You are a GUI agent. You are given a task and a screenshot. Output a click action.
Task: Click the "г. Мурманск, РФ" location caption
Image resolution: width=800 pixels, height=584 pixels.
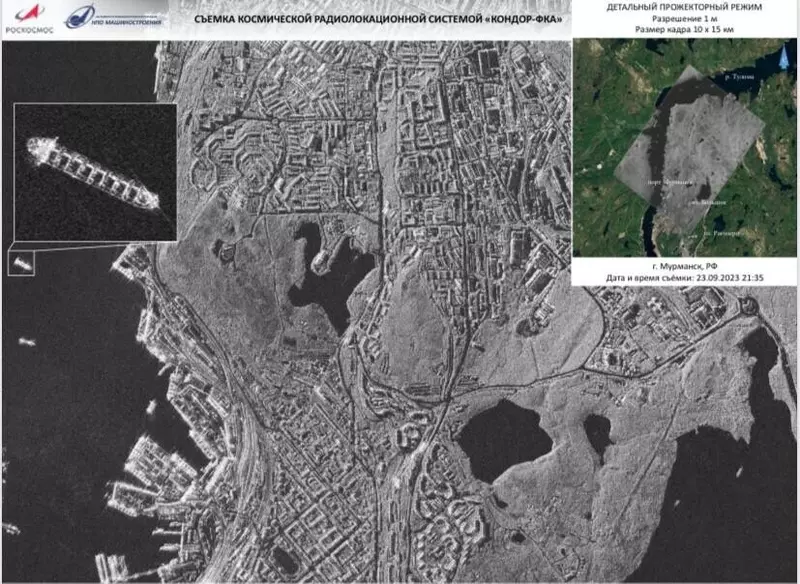[684, 267]
